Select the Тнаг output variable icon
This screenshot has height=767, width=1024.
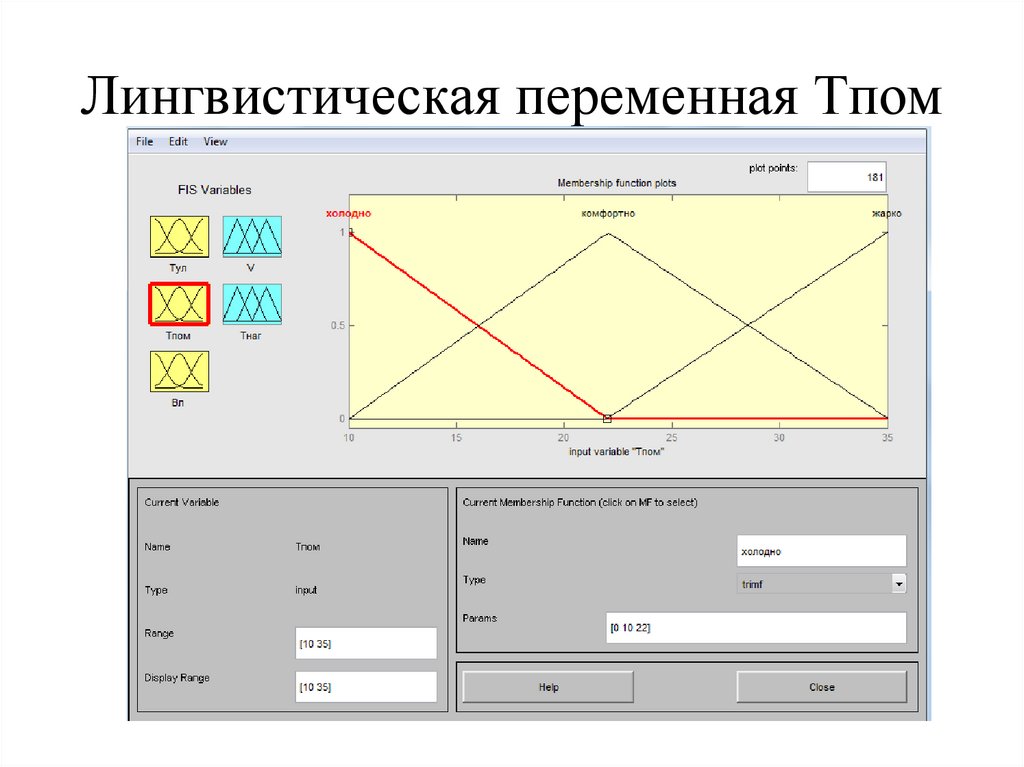251,304
